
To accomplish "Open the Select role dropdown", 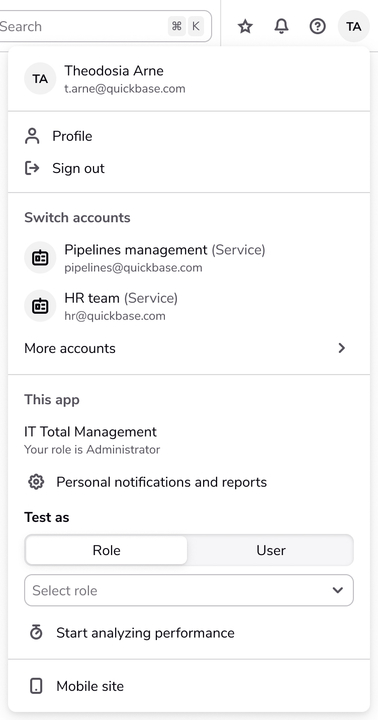I will tap(189, 590).
